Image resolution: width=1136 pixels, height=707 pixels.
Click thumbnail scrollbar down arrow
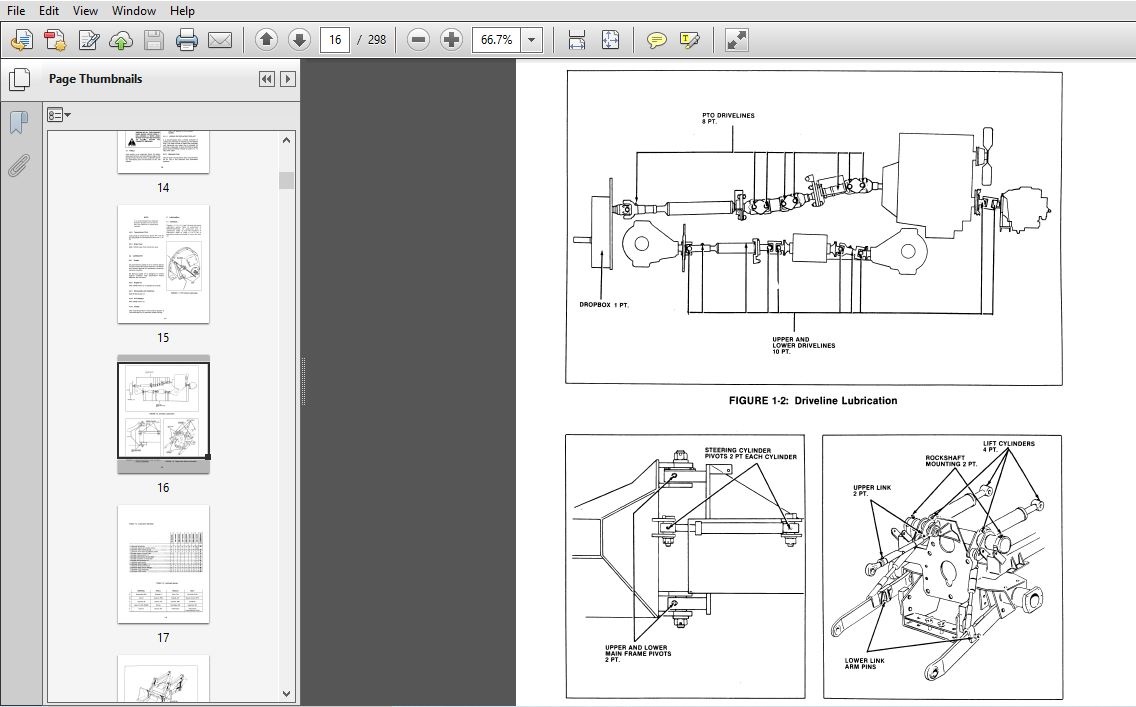click(x=287, y=694)
